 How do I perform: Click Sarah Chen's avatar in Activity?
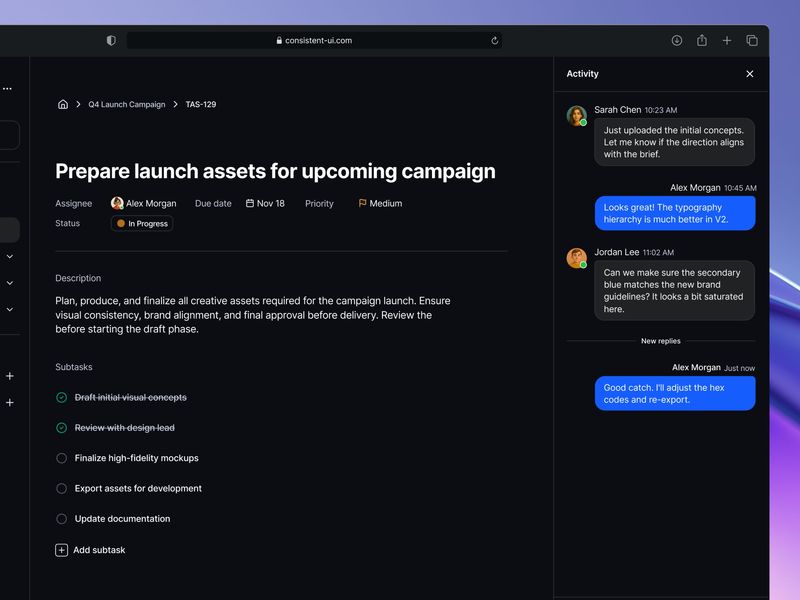[x=576, y=115]
